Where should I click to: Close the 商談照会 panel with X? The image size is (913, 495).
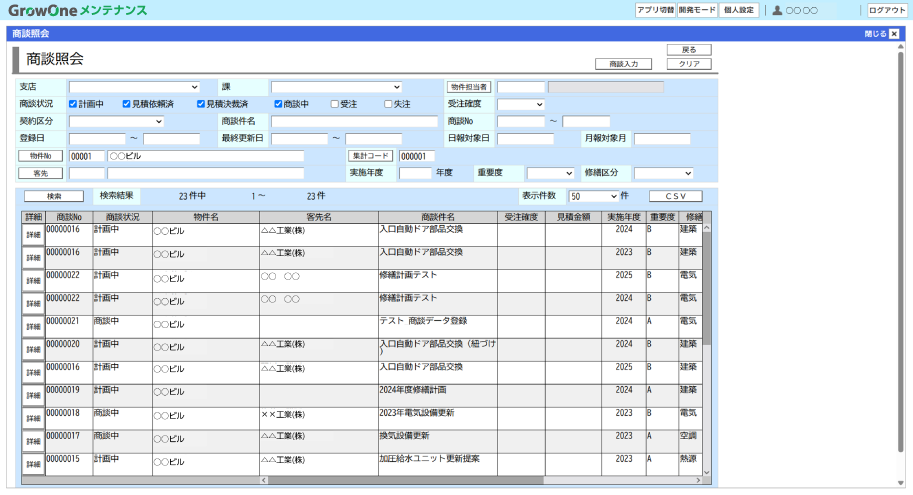click(894, 34)
